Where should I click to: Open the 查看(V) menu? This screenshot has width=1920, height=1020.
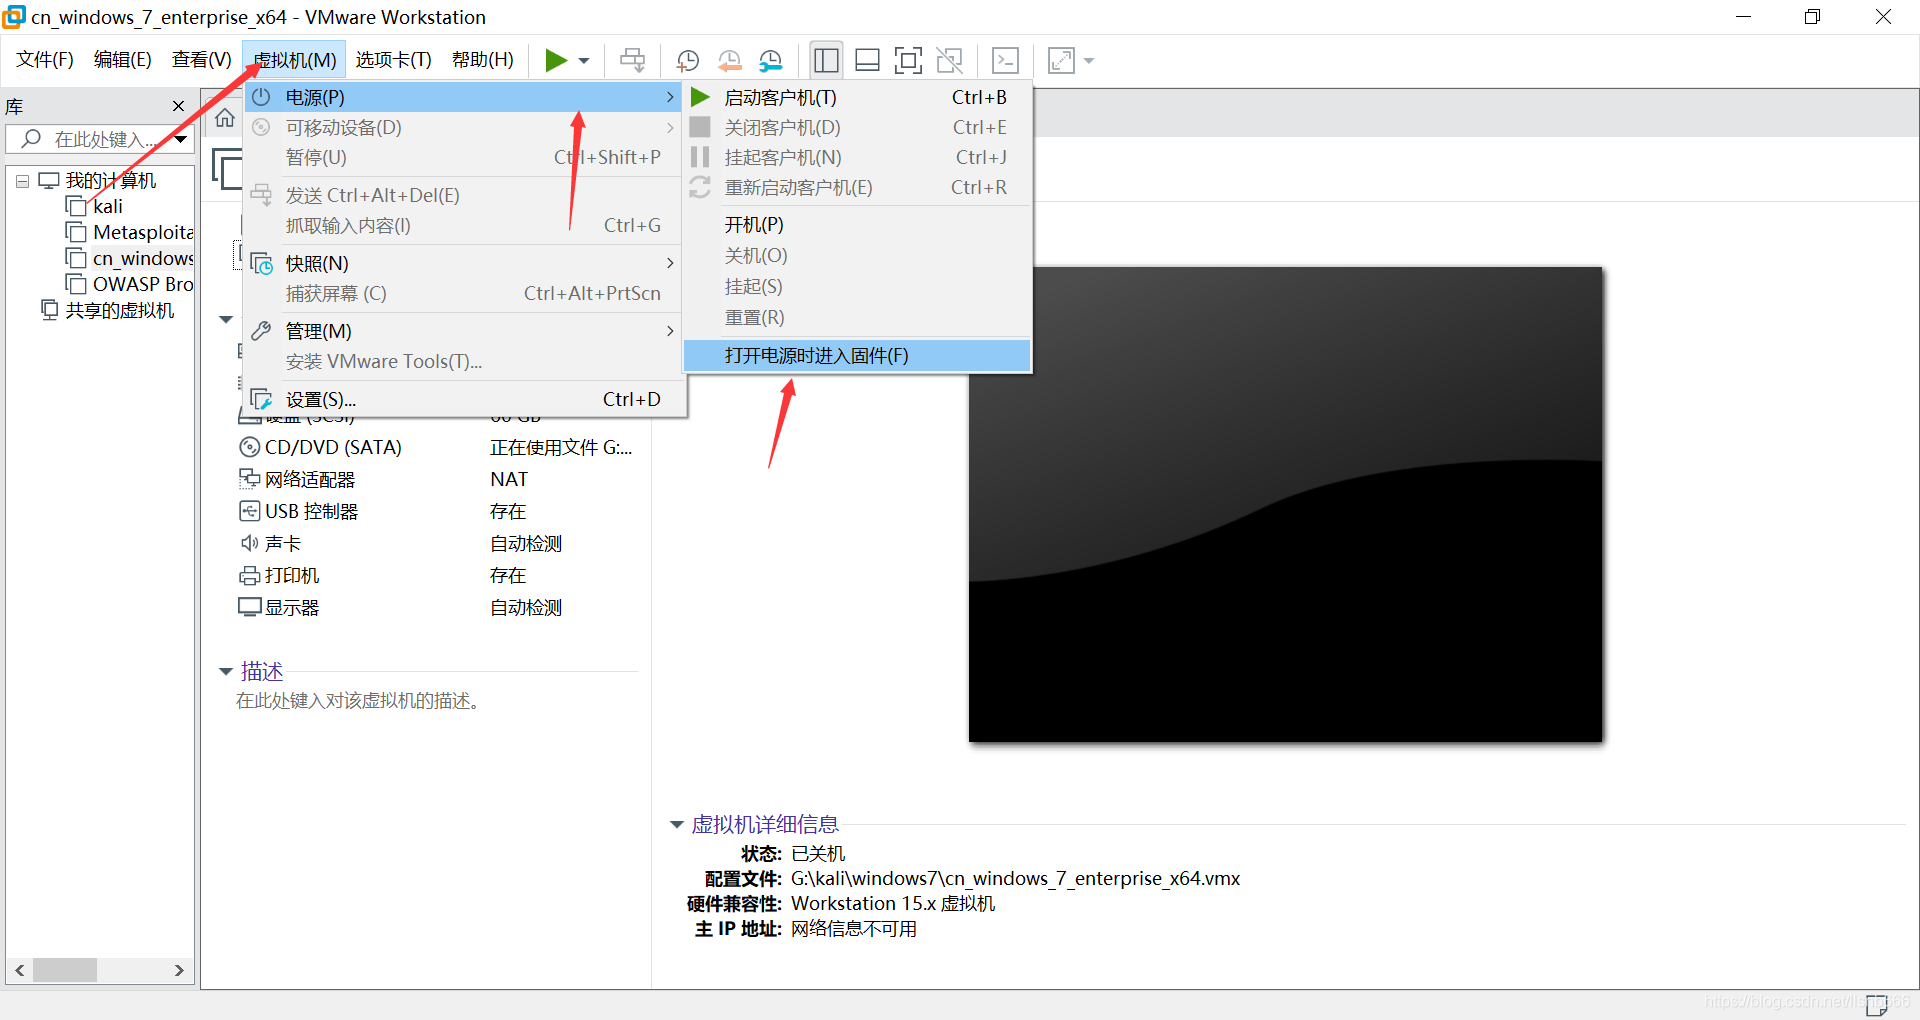click(x=201, y=60)
